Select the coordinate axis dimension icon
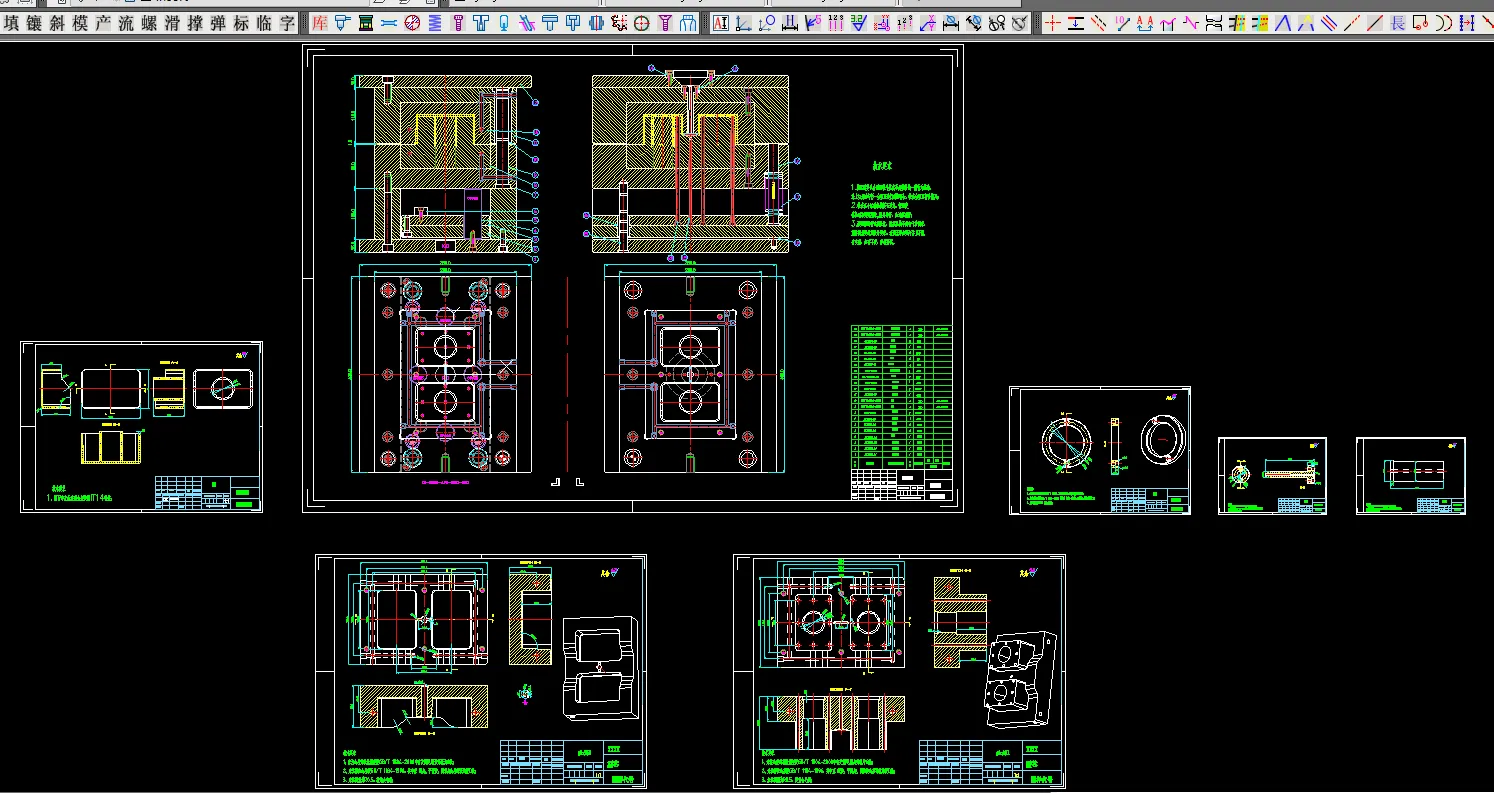Screen dimensions: 1494x793 pyautogui.click(x=743, y=23)
